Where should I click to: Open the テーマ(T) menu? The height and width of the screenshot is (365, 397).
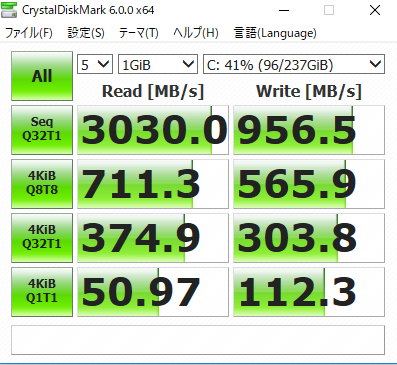pos(138,33)
